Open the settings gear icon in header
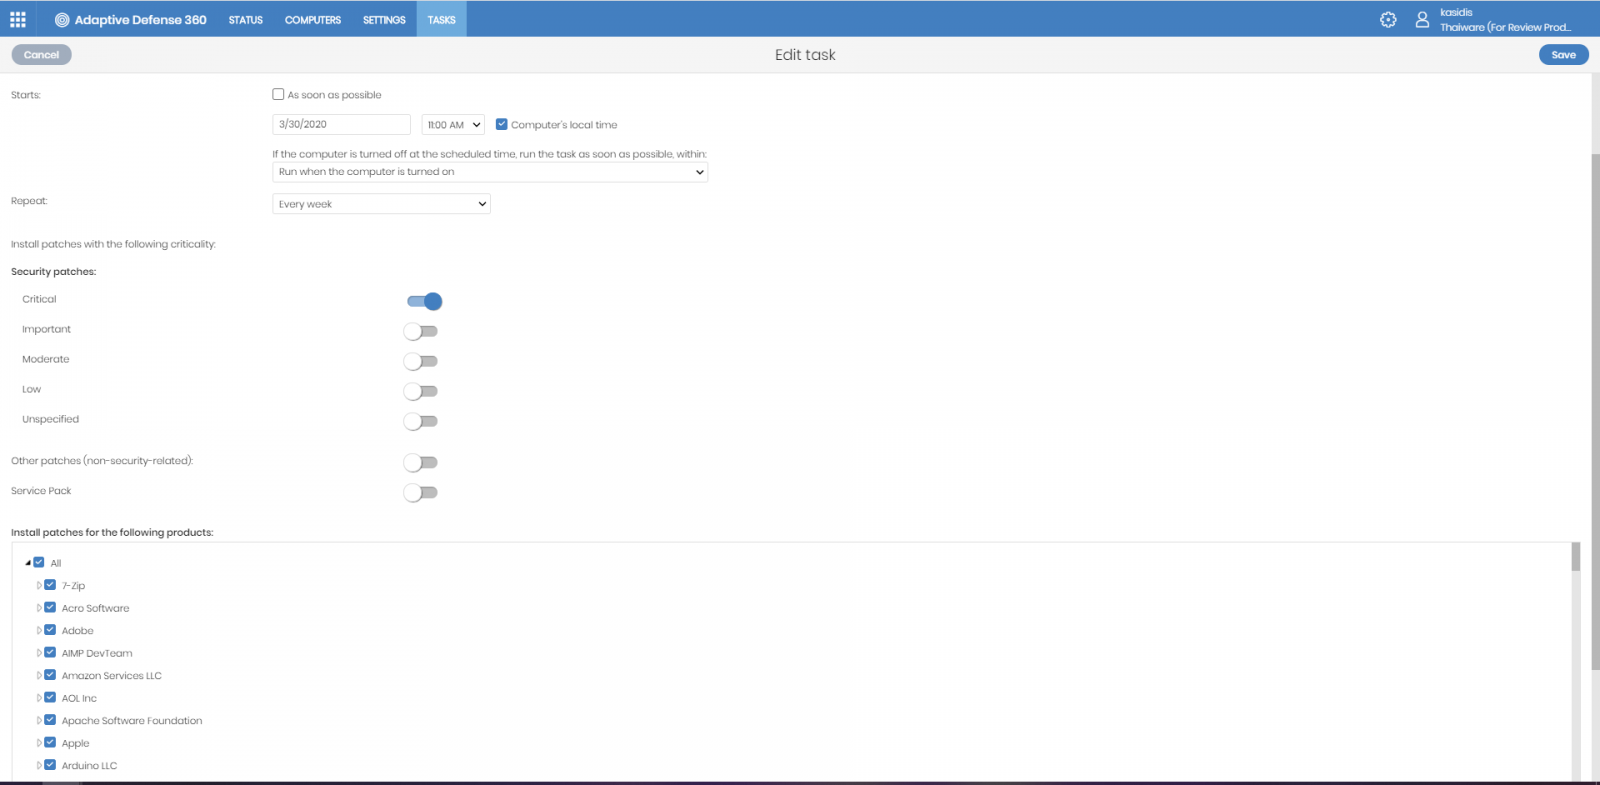The height and width of the screenshot is (785, 1600). pos(1388,19)
